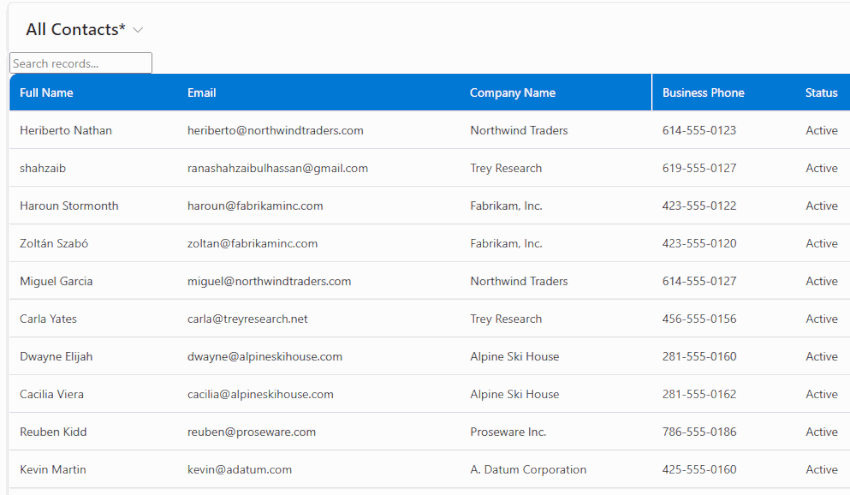Click Trey Research in Carla Yates's row
The image size is (850, 495).
click(506, 319)
